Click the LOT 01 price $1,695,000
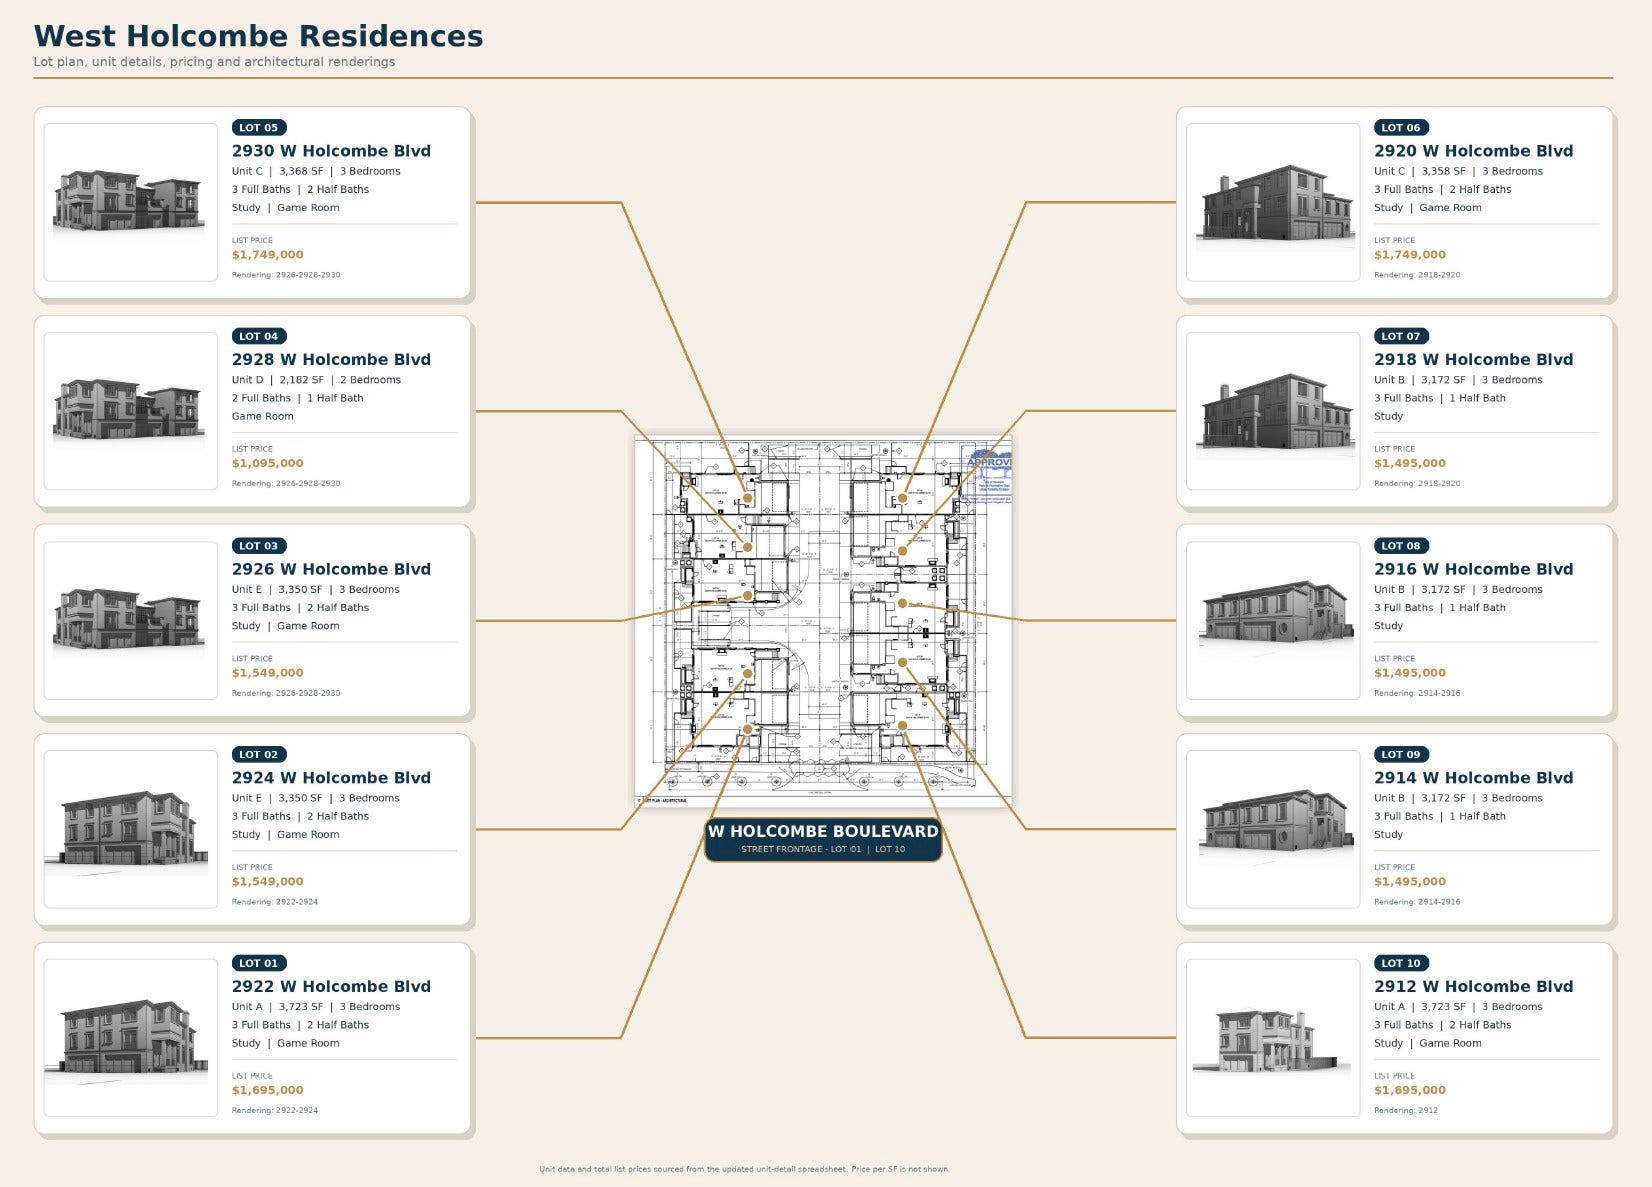This screenshot has width=1652, height=1187. coord(268,1091)
